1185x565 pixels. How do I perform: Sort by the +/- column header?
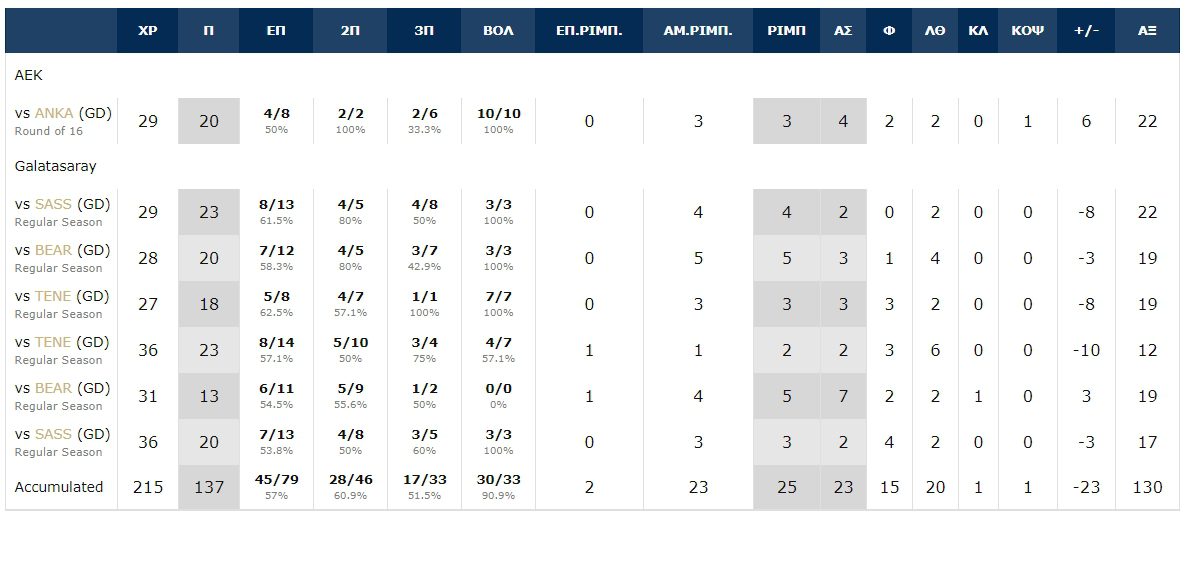point(1086,31)
